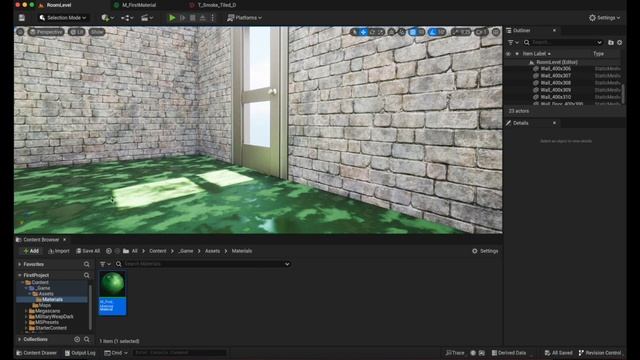
Task: Activate the viewport Select objects tool
Action: [354, 32]
